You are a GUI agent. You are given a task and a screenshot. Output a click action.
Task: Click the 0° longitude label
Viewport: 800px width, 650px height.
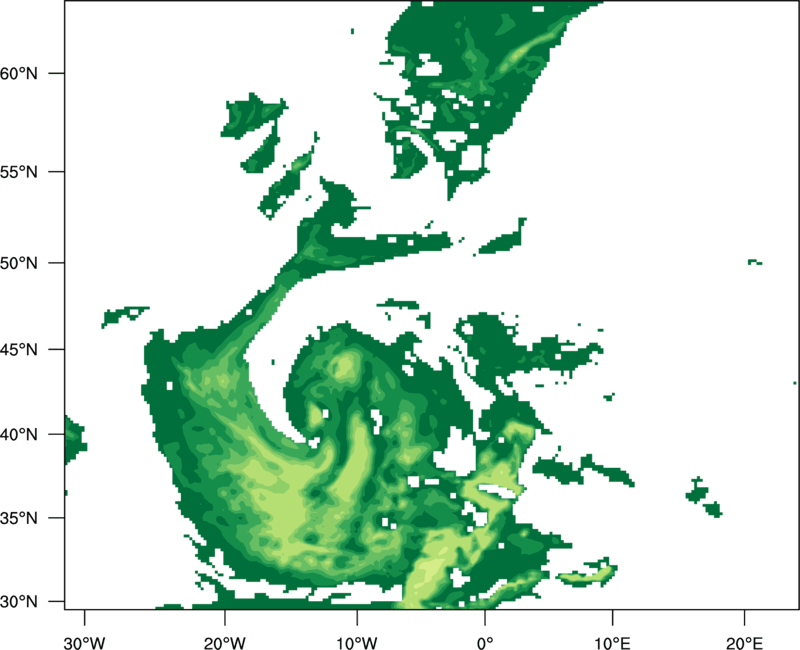point(485,643)
